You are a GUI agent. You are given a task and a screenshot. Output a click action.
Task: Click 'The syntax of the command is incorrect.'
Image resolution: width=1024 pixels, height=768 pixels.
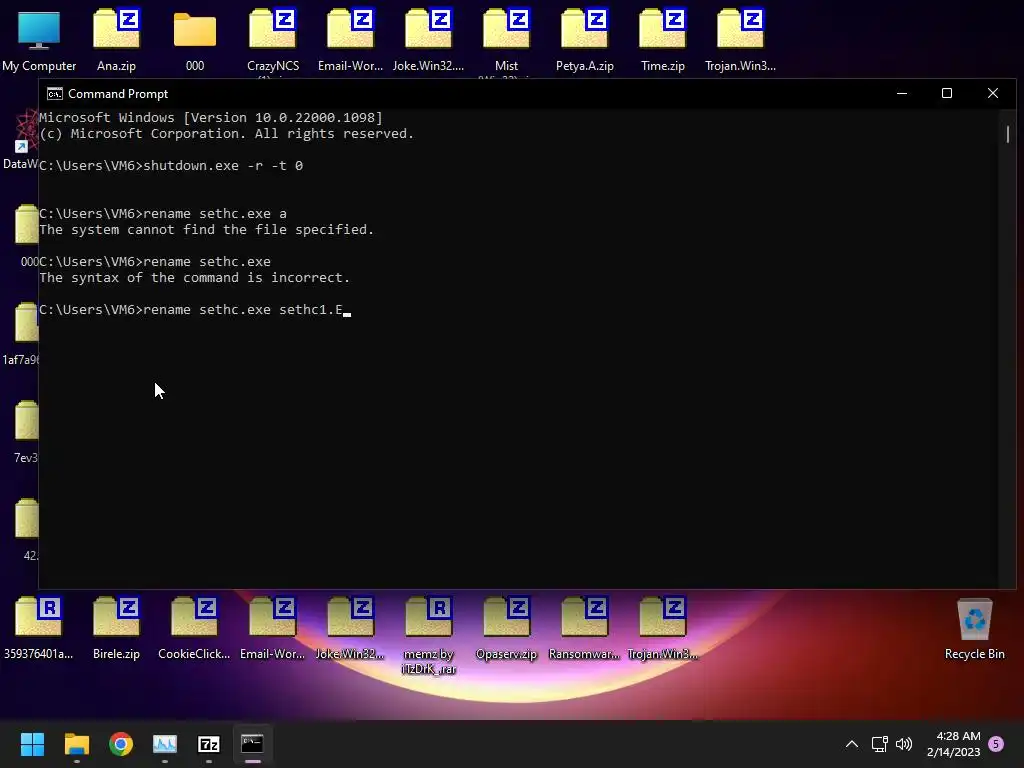pos(195,278)
